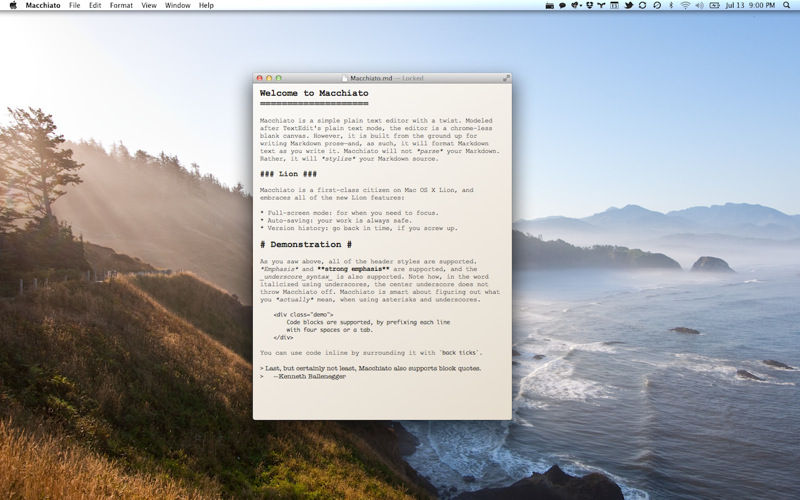Viewport: 800px width, 500px height.
Task: Click the Twitter bird menu bar icon
Action: pos(629,5)
